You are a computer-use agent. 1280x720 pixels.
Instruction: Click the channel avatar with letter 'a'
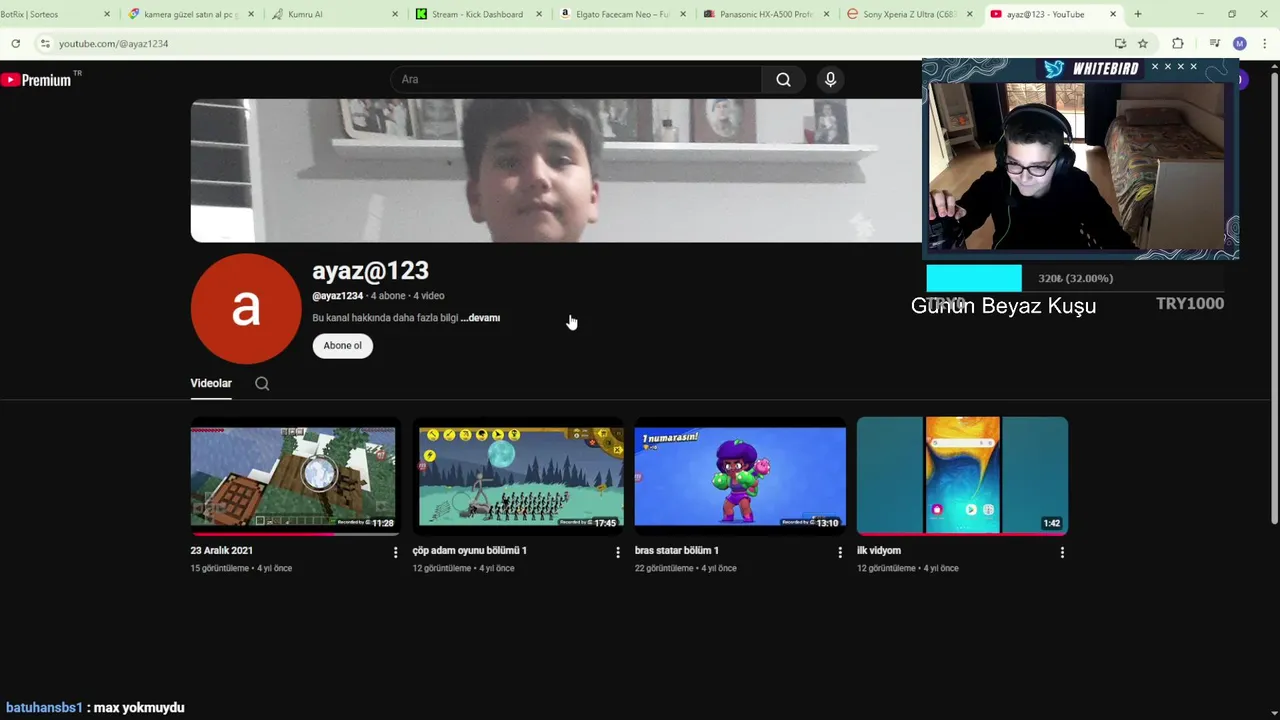pyautogui.click(x=245, y=308)
